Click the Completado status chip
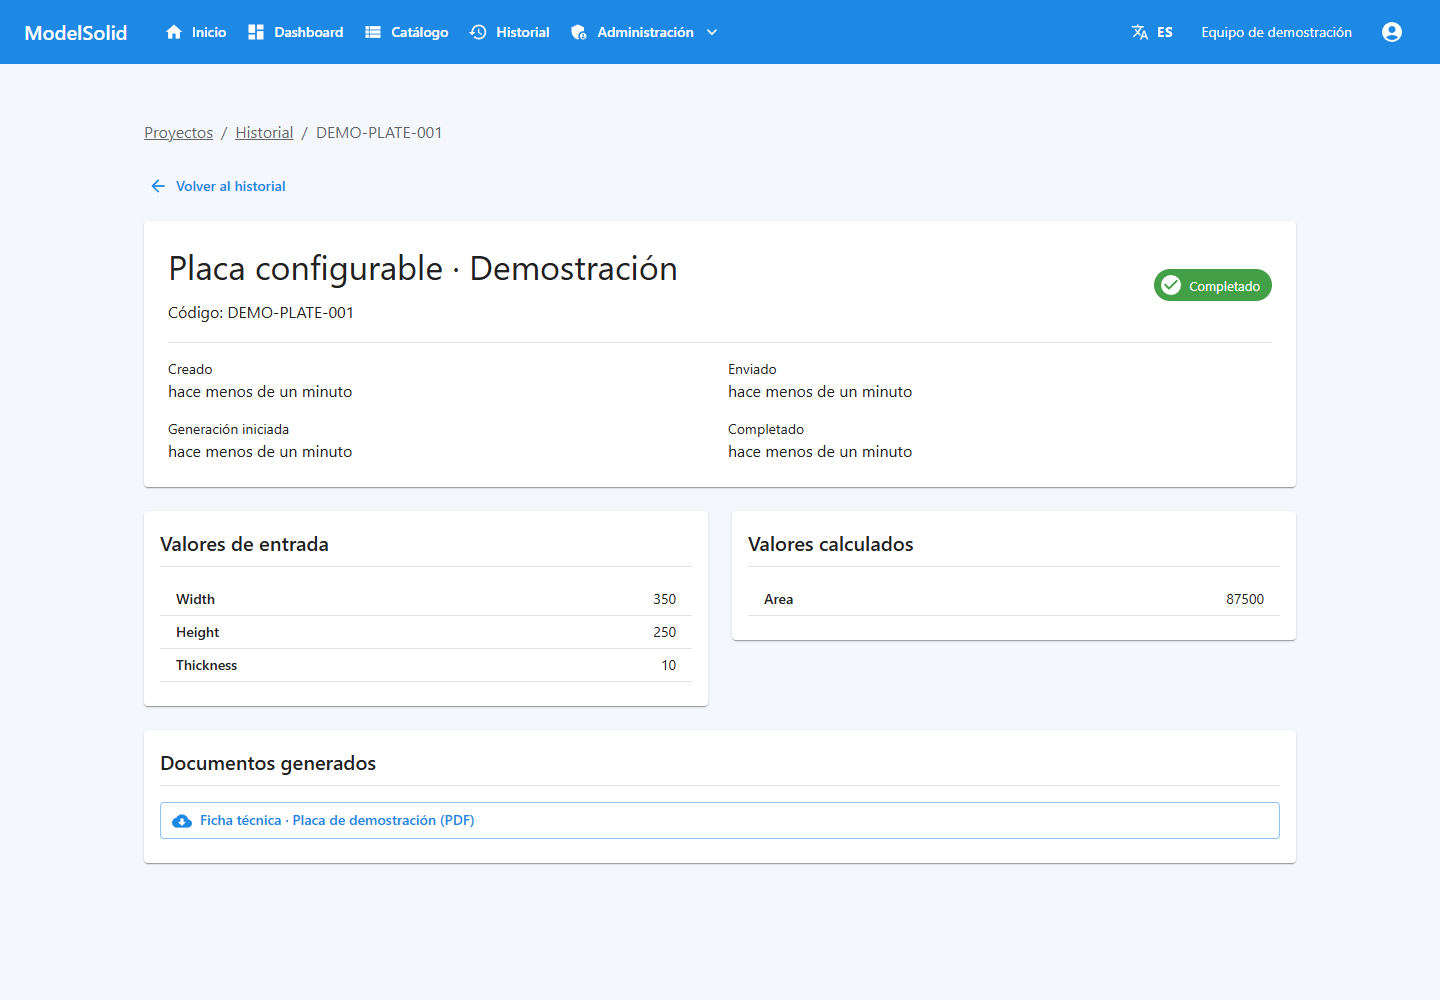 (1213, 285)
